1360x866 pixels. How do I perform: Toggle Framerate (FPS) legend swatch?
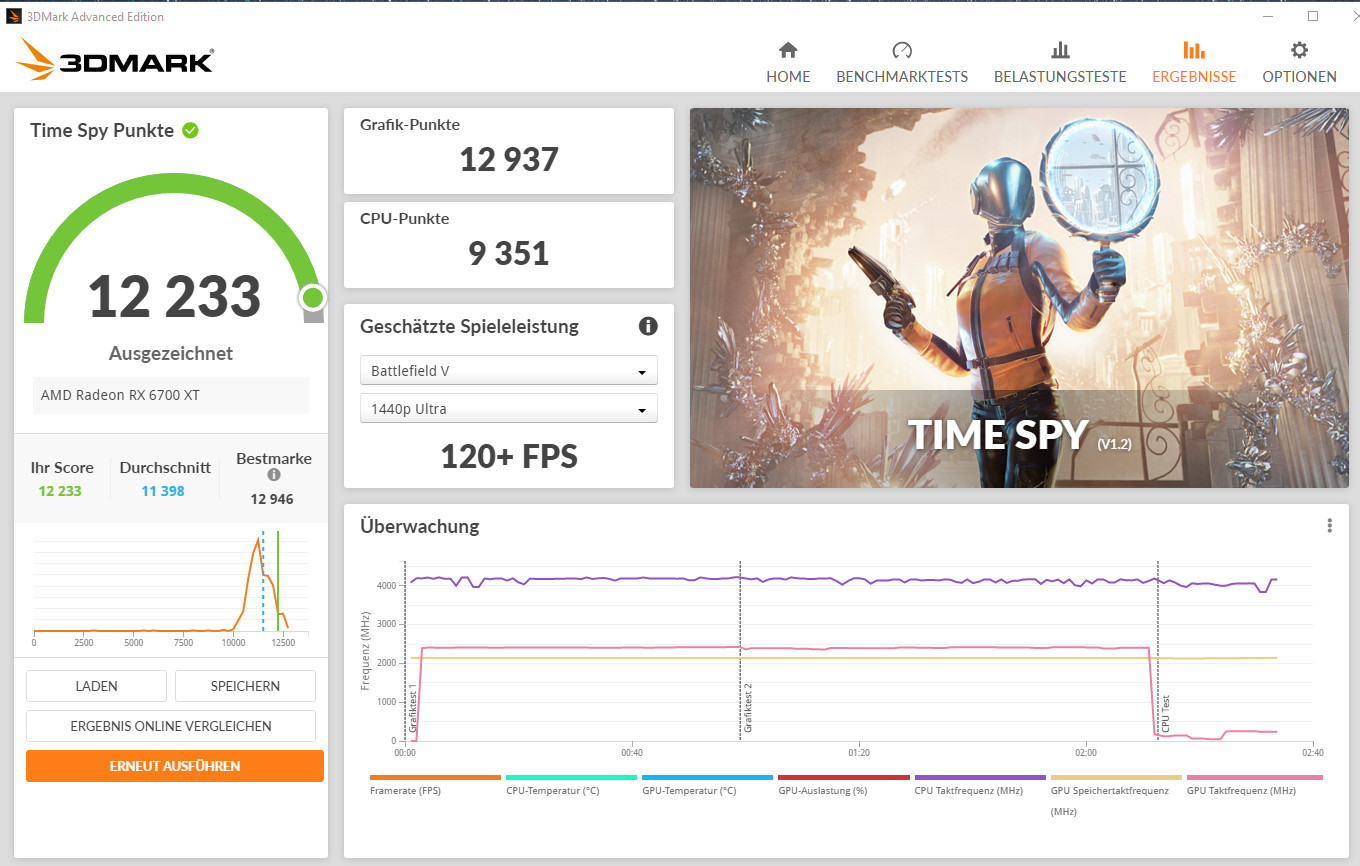tap(435, 777)
